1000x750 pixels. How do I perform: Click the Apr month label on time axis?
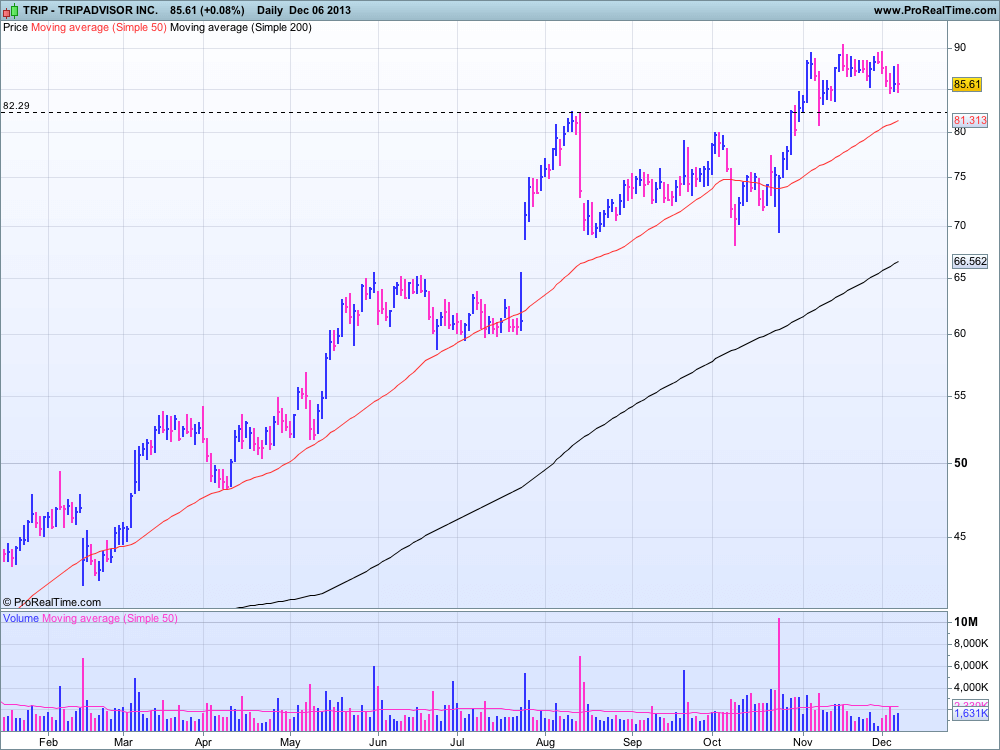[x=203, y=742]
